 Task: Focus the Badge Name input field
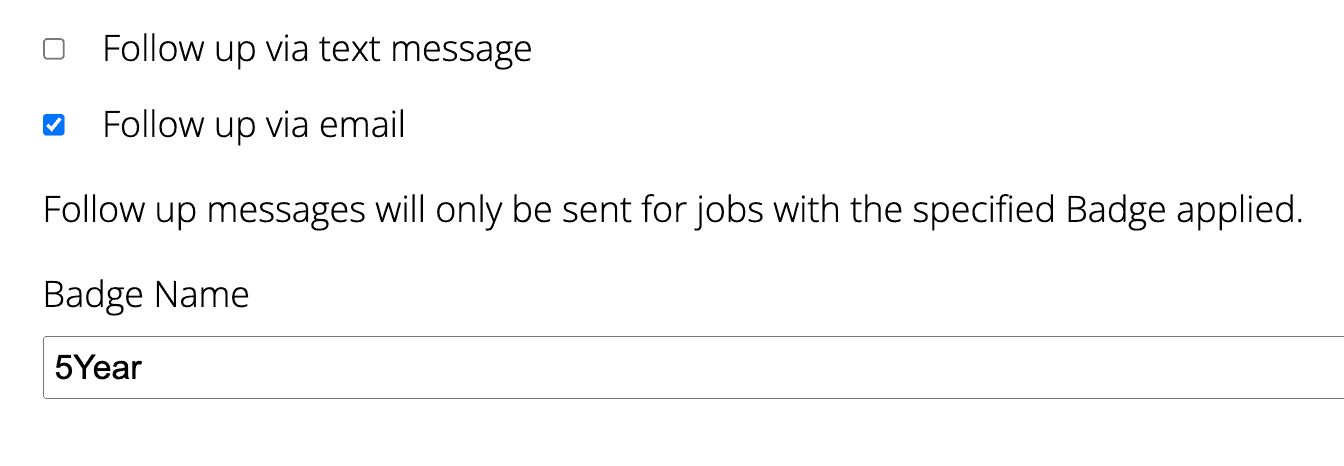(692, 367)
